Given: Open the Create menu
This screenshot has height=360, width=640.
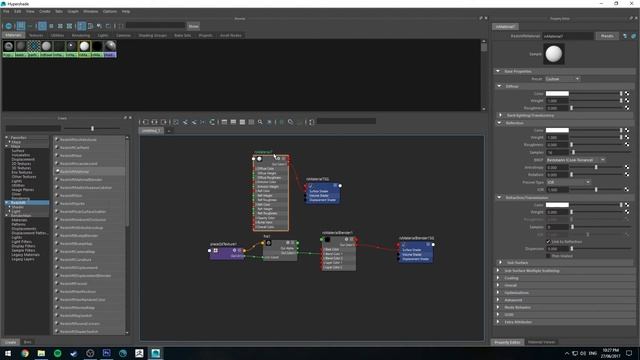Looking at the screenshot, I should point(44,11).
